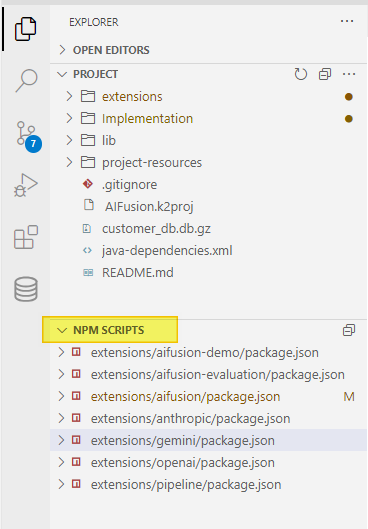
Task: Open the Extensions view icon
Action: pyautogui.click(x=26, y=237)
